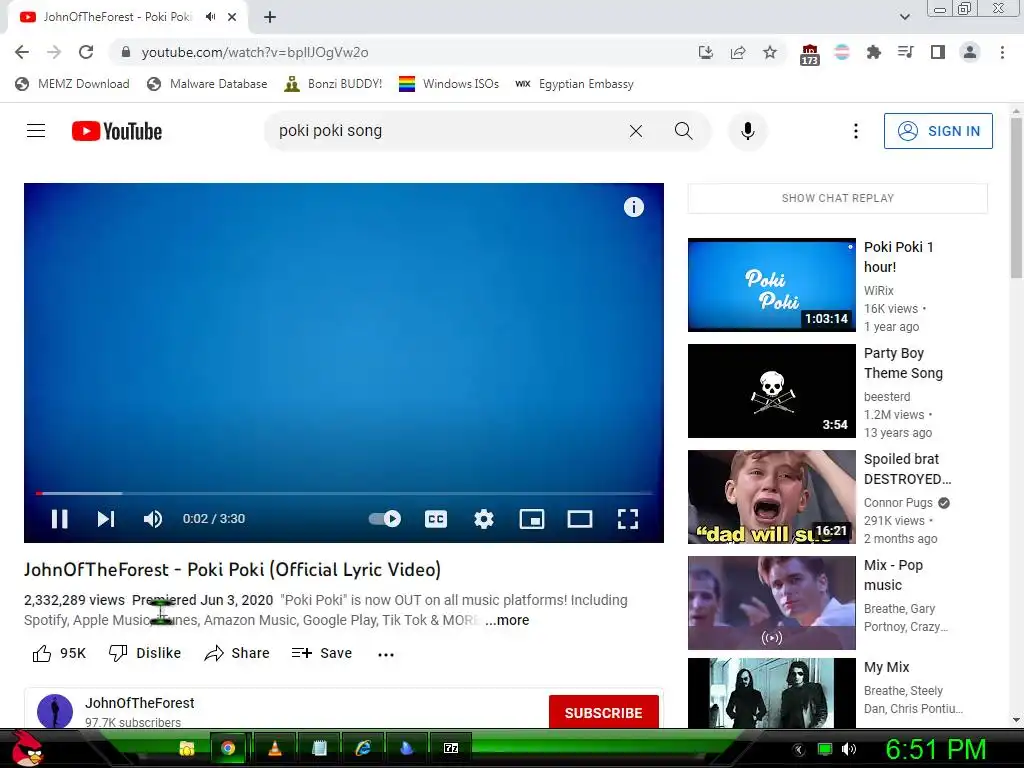The height and width of the screenshot is (768, 1024).
Task: Open the Bonzi BUDDY! bookmark
Action: tap(333, 84)
